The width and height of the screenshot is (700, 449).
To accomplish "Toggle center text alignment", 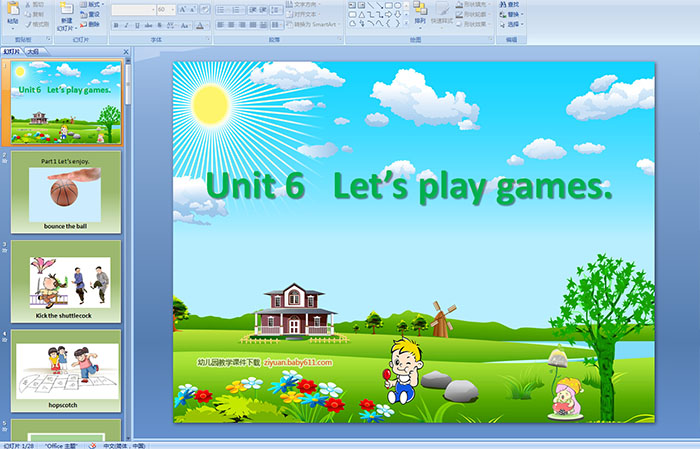I will click(x=231, y=25).
